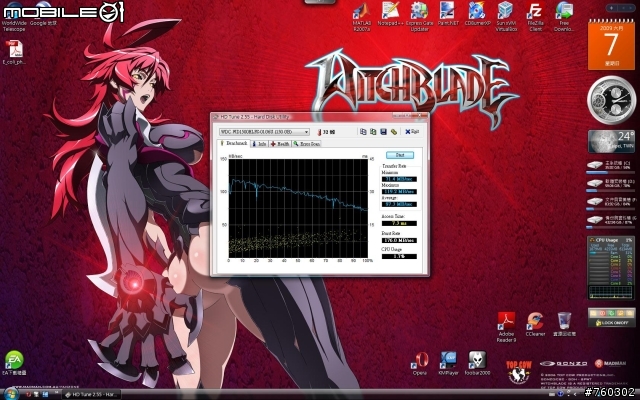The width and height of the screenshot is (640, 400).
Task: Switch to the Info tab in HD Tune
Action: [259, 144]
